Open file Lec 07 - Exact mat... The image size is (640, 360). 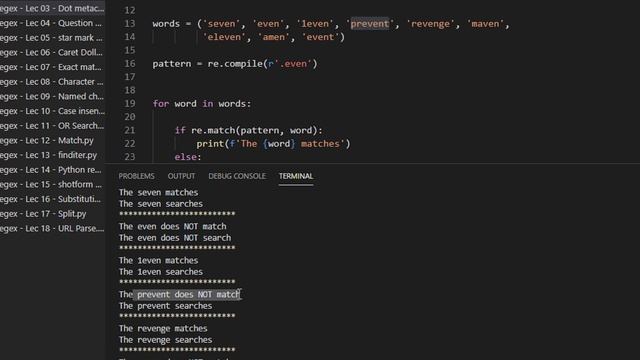(x=52, y=67)
